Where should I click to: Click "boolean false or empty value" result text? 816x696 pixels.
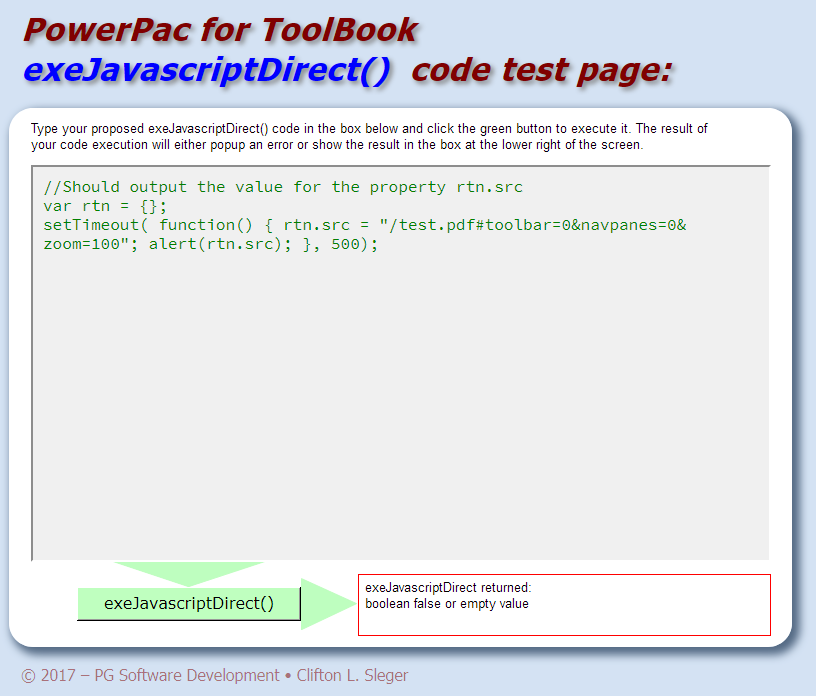coord(447,604)
